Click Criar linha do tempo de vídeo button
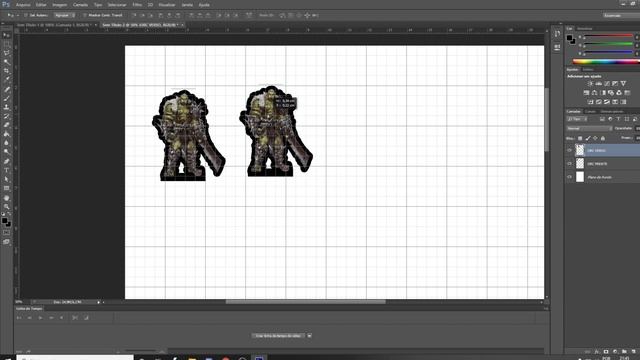Image resolution: width=640 pixels, height=360 pixels. [278, 336]
